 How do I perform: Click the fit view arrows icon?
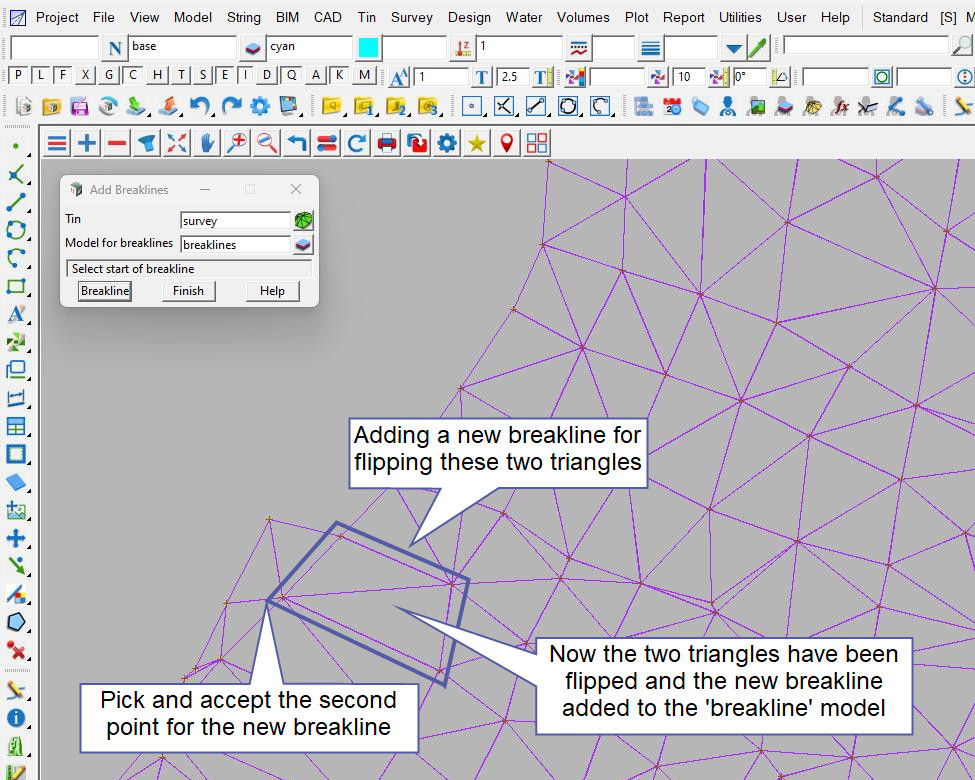pyautogui.click(x=177, y=144)
